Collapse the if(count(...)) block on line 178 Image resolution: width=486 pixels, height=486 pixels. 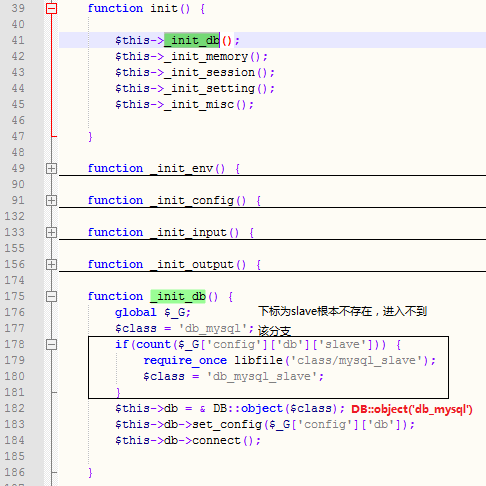pyautogui.click(x=51, y=344)
